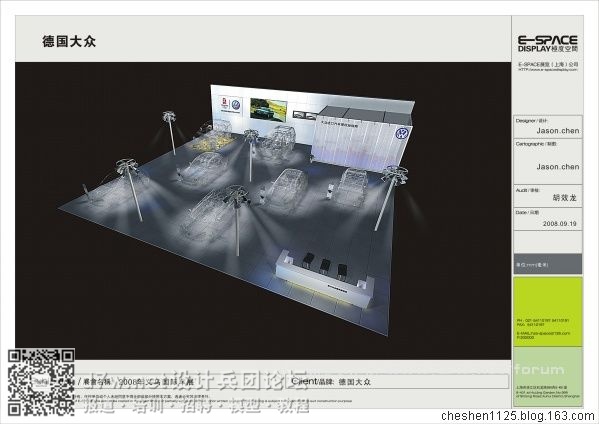
Task: Click the Designer field label
Action: 531,121
